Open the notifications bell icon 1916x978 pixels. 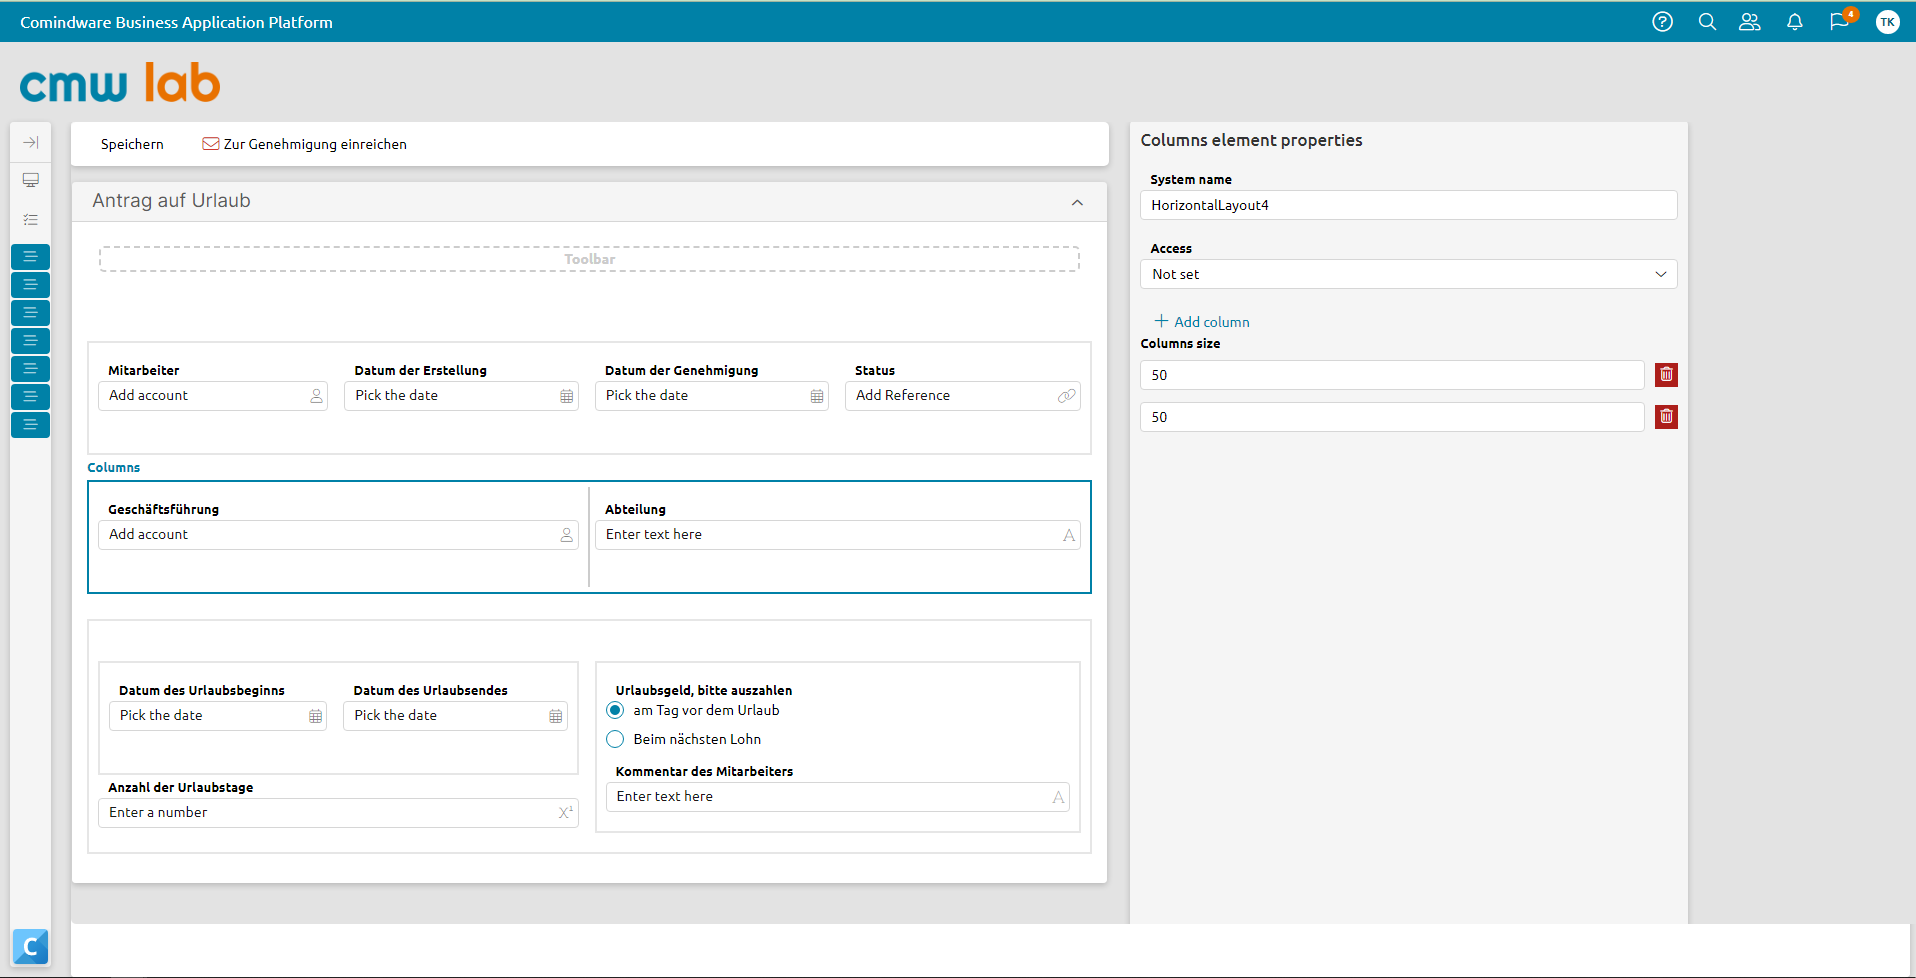click(x=1795, y=22)
